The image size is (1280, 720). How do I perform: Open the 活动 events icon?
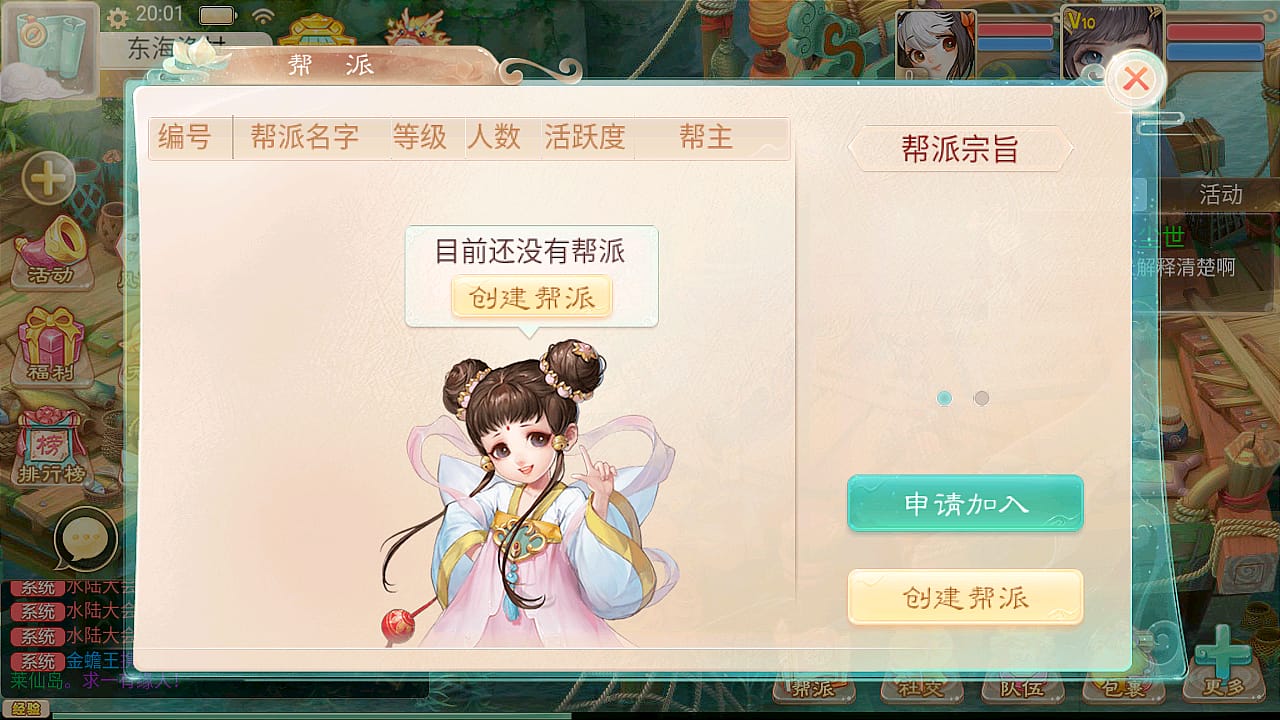tap(50, 250)
